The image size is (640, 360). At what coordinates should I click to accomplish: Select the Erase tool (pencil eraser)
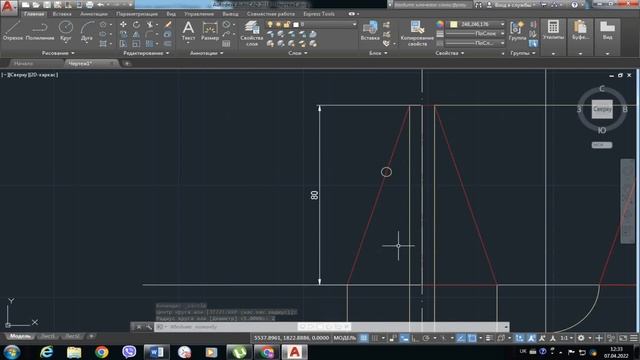[168, 25]
